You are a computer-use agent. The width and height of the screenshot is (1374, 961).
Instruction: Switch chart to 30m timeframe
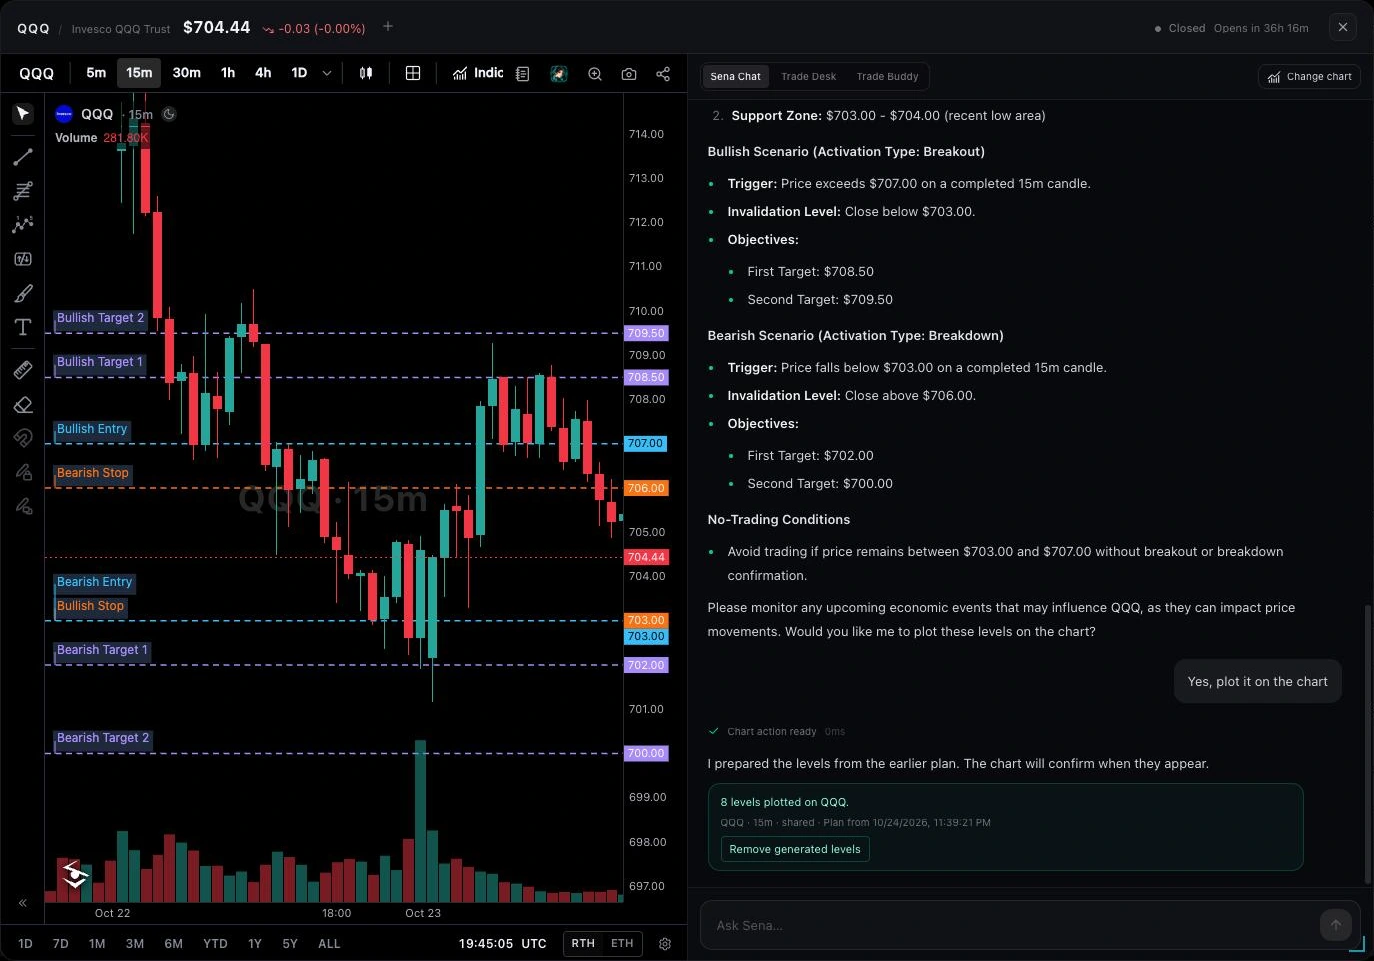[x=187, y=73]
